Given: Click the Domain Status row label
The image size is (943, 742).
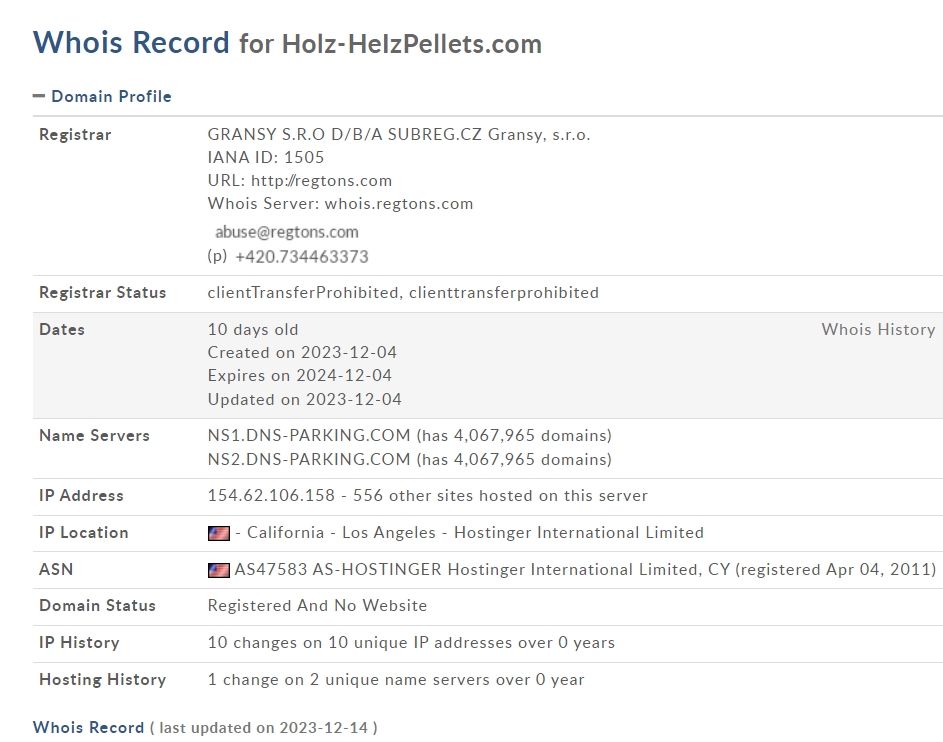Looking at the screenshot, I should click(97, 606).
